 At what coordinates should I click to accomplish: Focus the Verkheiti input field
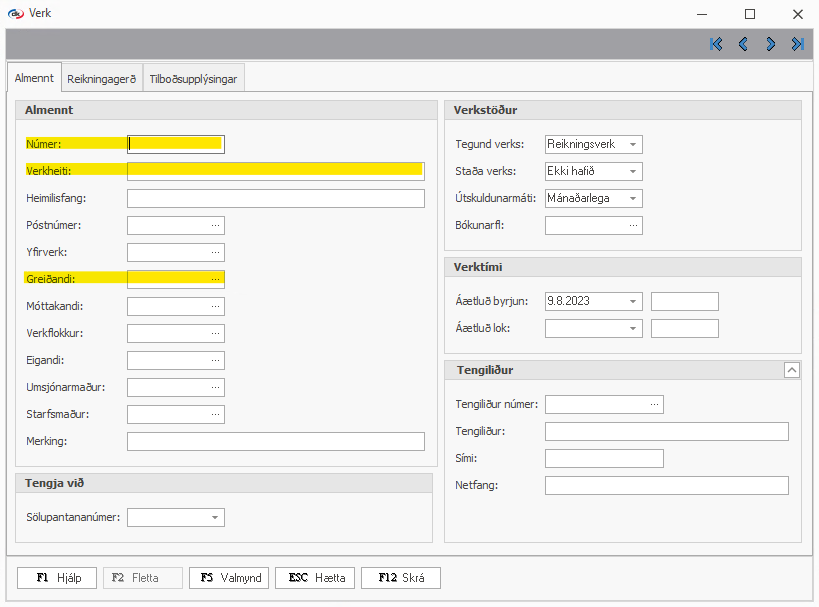[x=276, y=171]
